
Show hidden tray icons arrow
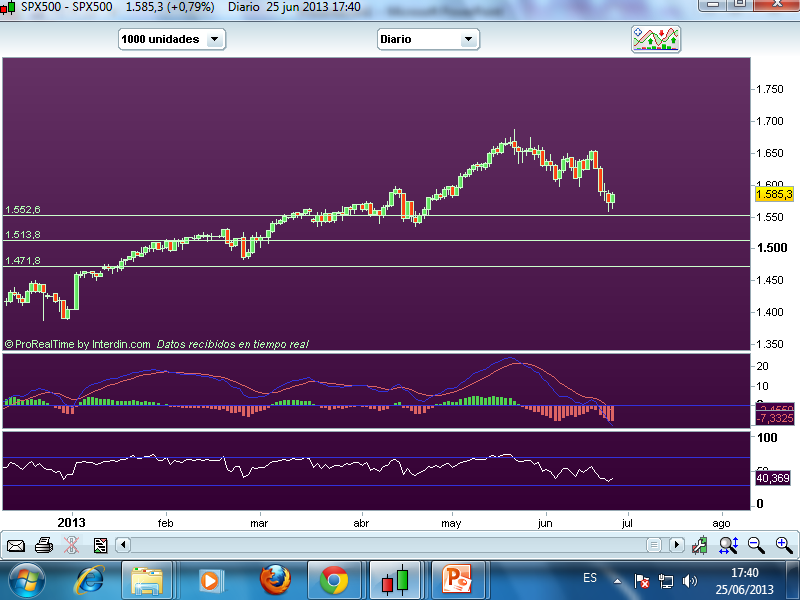click(617, 581)
